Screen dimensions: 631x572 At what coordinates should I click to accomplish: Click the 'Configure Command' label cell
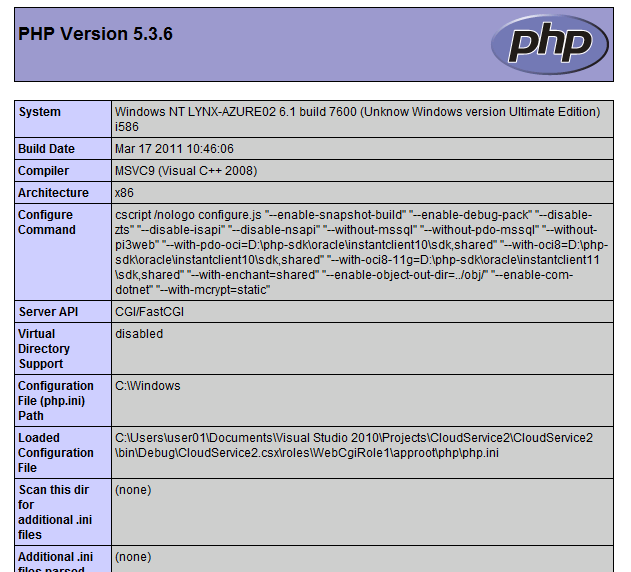coord(63,252)
